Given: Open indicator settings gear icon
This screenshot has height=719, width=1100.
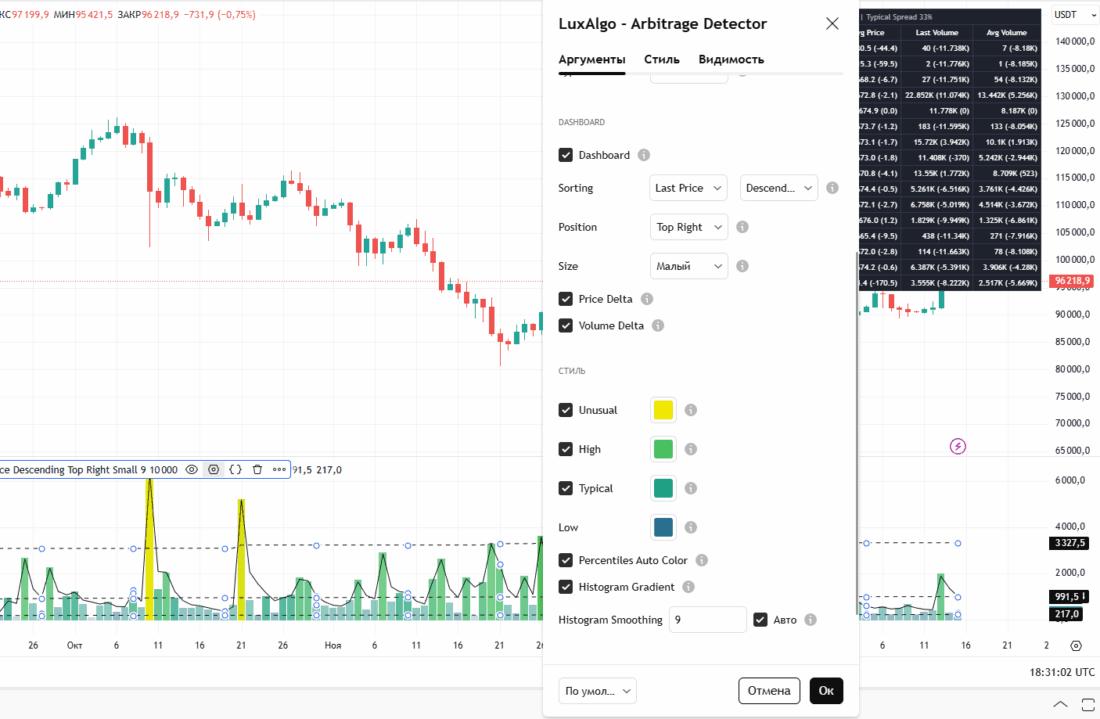Looking at the screenshot, I should point(213,470).
